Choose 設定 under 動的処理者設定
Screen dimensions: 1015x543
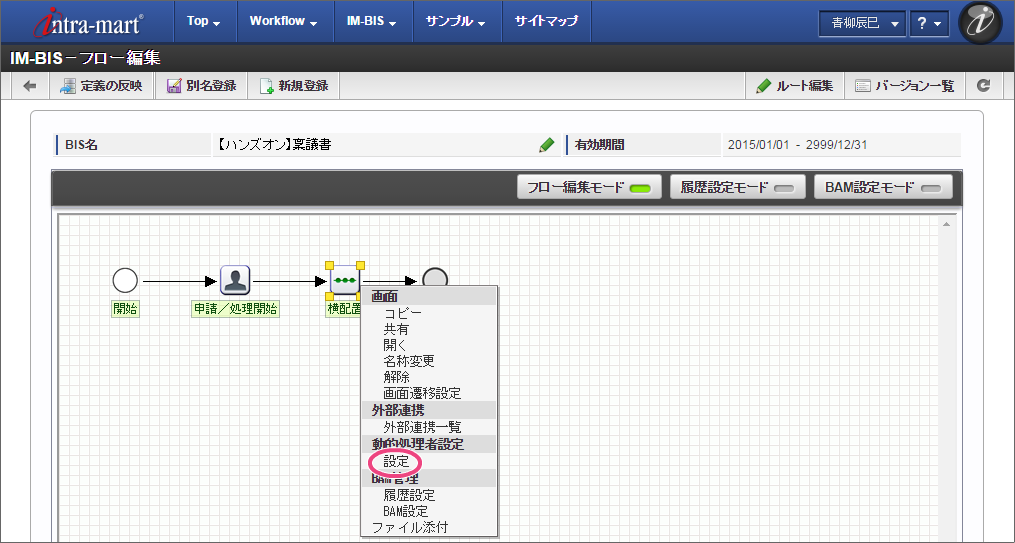[396, 461]
